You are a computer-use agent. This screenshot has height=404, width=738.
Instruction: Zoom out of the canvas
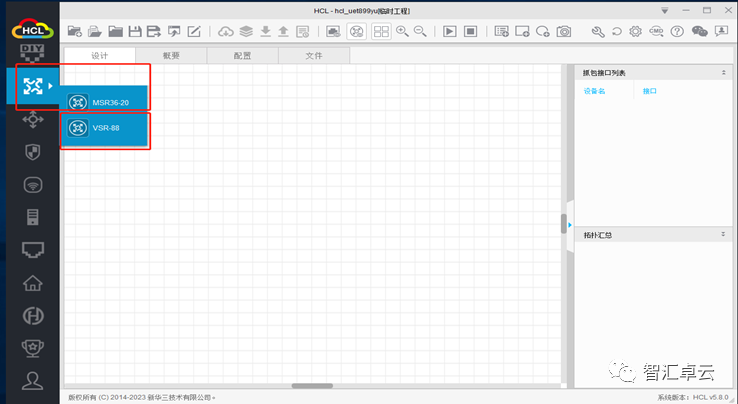(x=420, y=32)
